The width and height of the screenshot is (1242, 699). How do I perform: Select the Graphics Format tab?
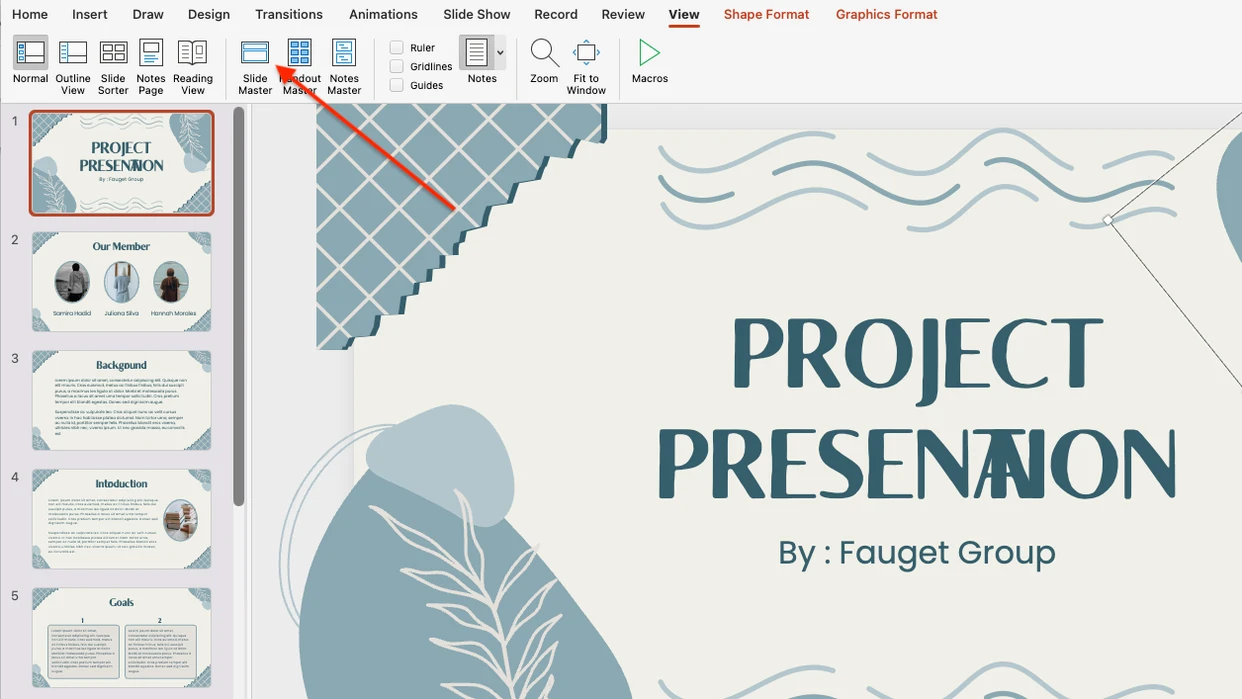[x=885, y=14]
